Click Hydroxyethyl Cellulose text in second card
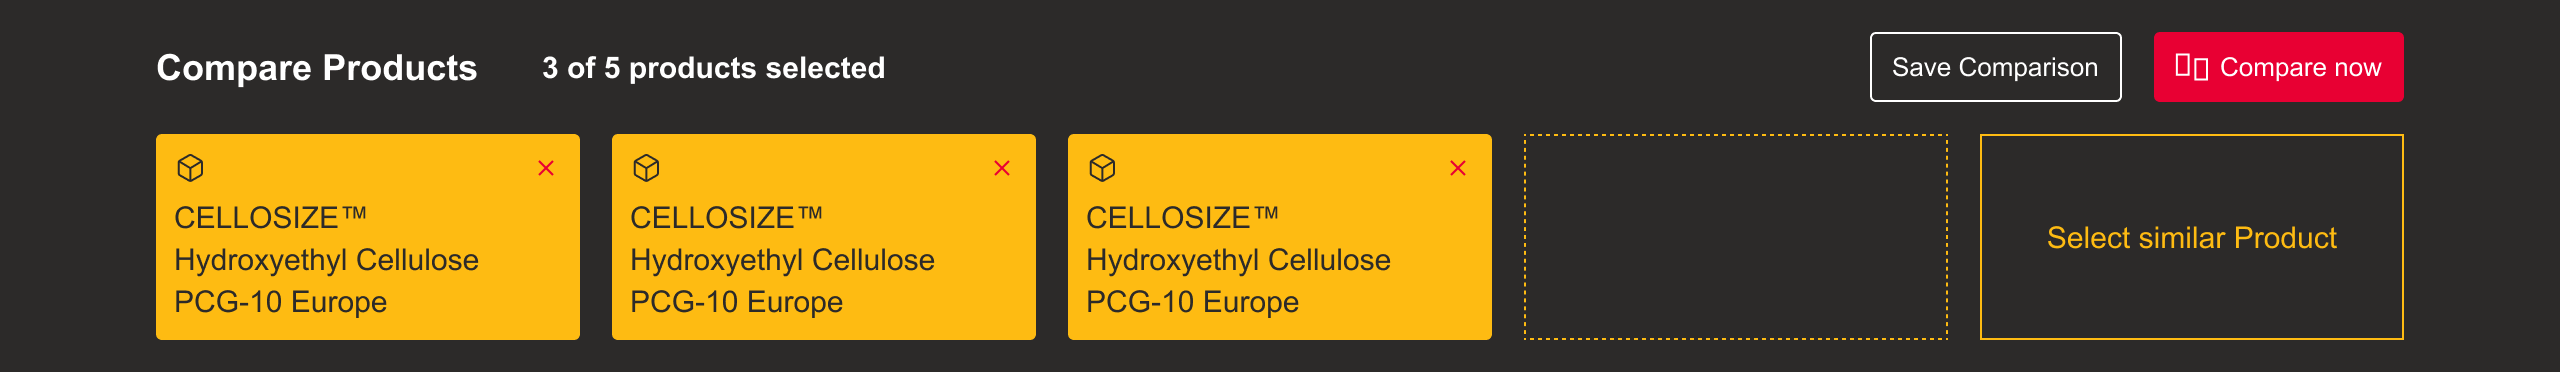 coord(782,260)
